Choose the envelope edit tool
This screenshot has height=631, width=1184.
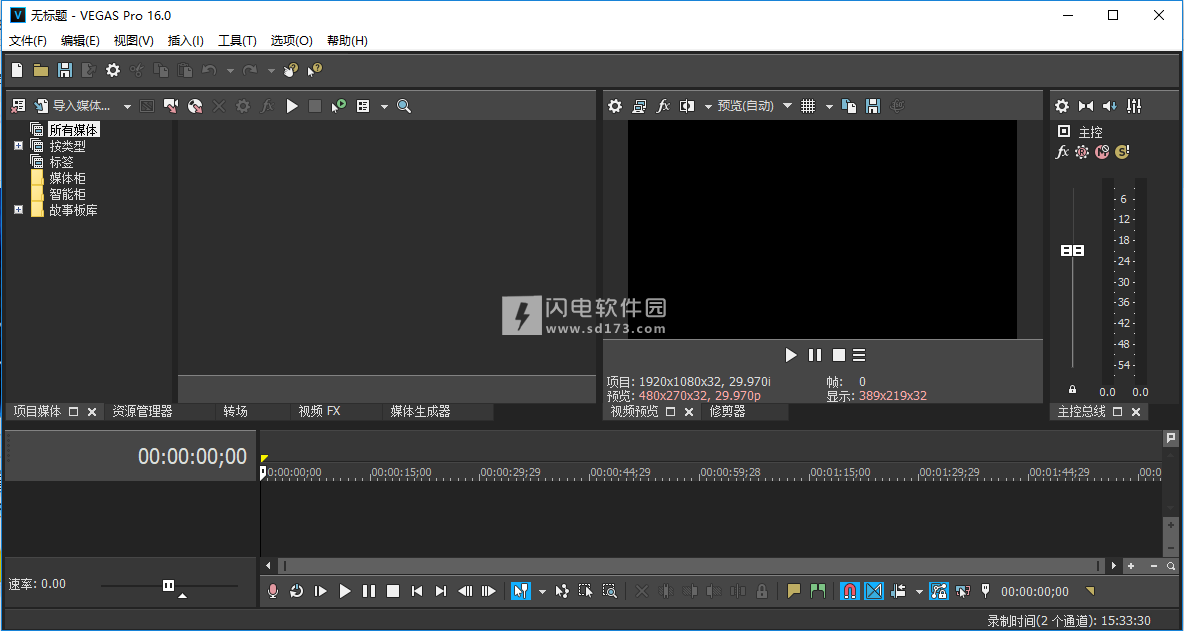pyautogui.click(x=562, y=591)
